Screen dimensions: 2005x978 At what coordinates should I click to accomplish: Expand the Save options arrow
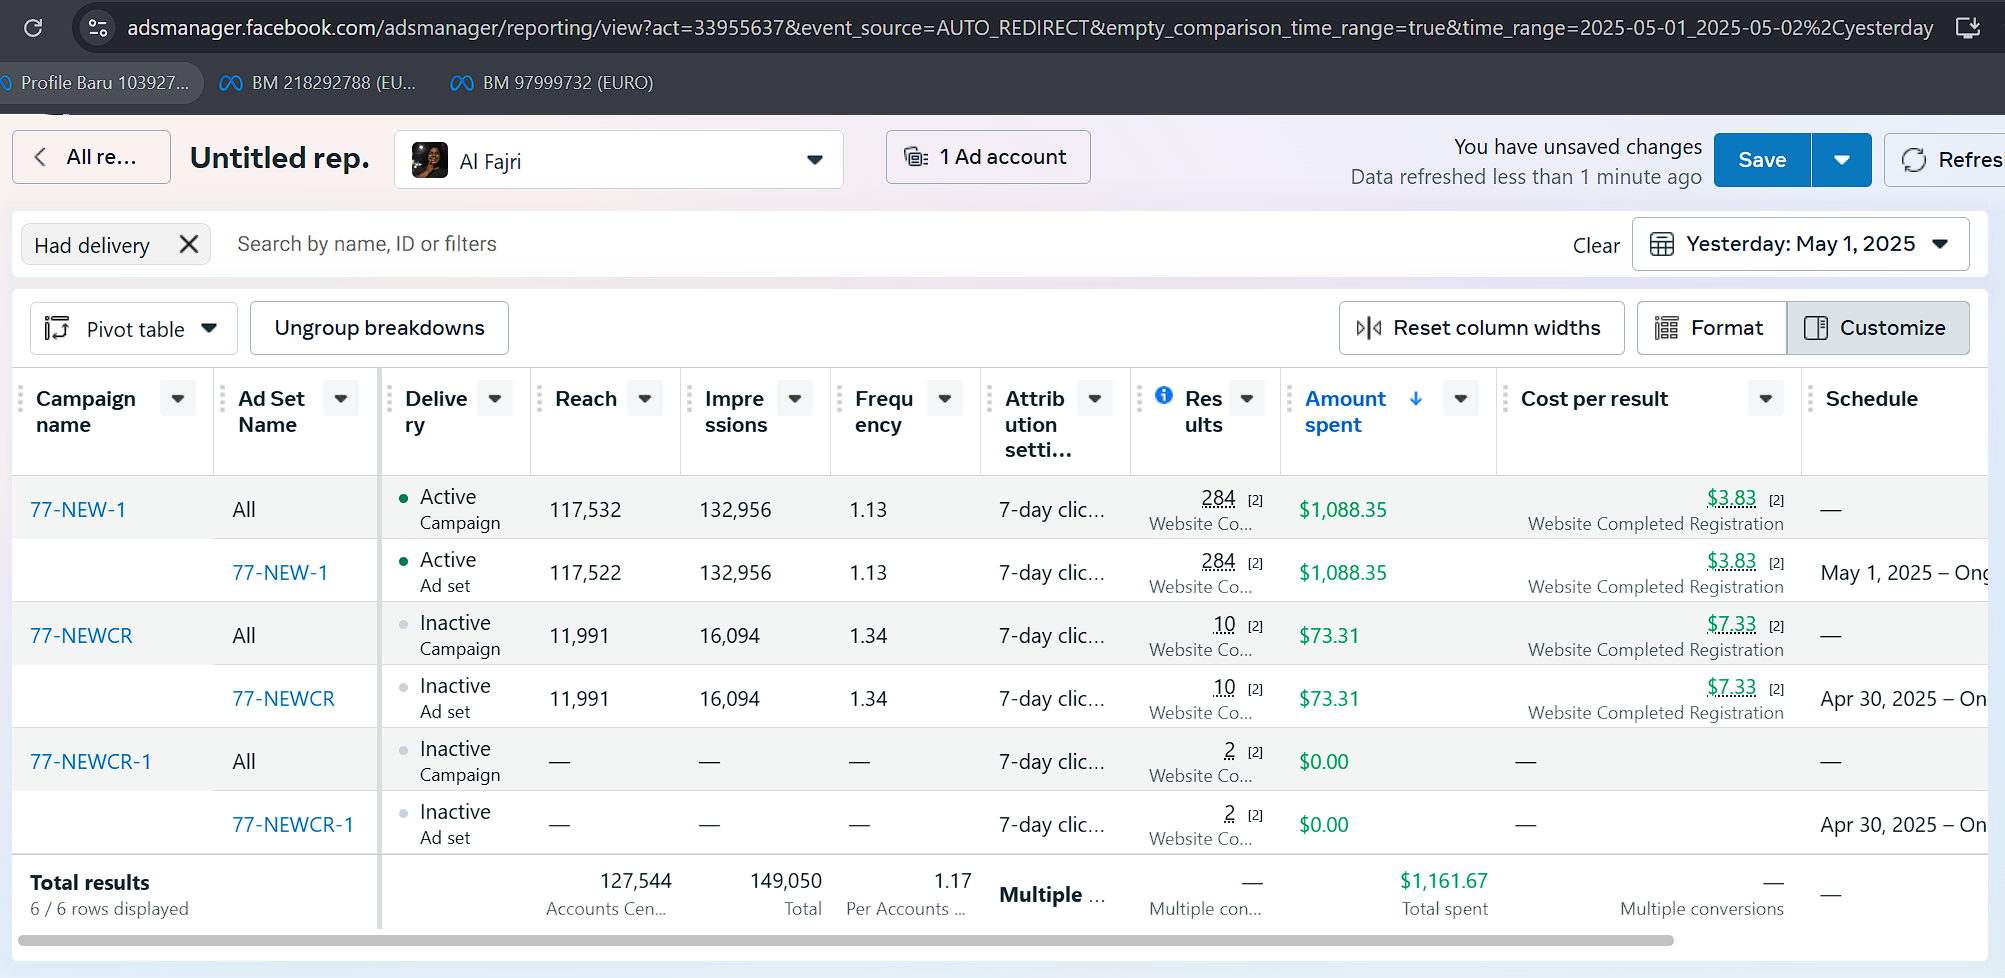[1841, 160]
